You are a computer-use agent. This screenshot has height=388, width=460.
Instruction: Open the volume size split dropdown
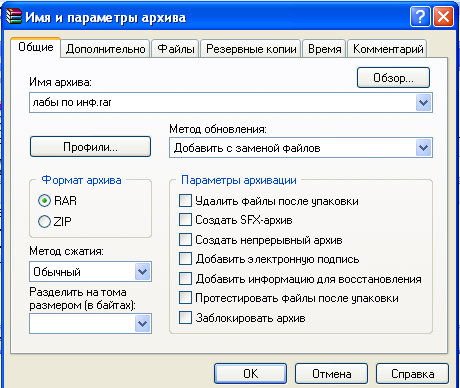click(x=143, y=323)
